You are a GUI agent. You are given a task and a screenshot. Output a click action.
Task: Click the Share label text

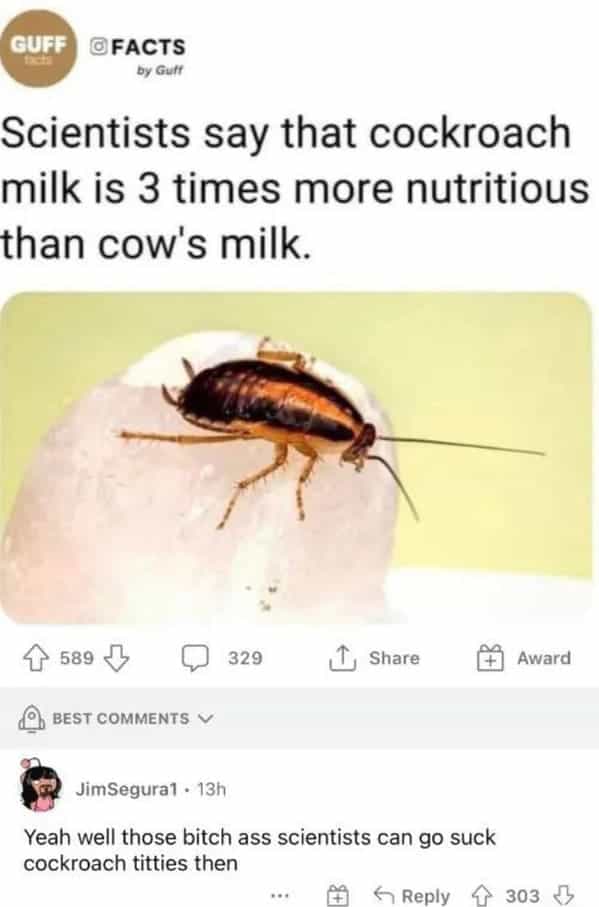pyautogui.click(x=394, y=658)
